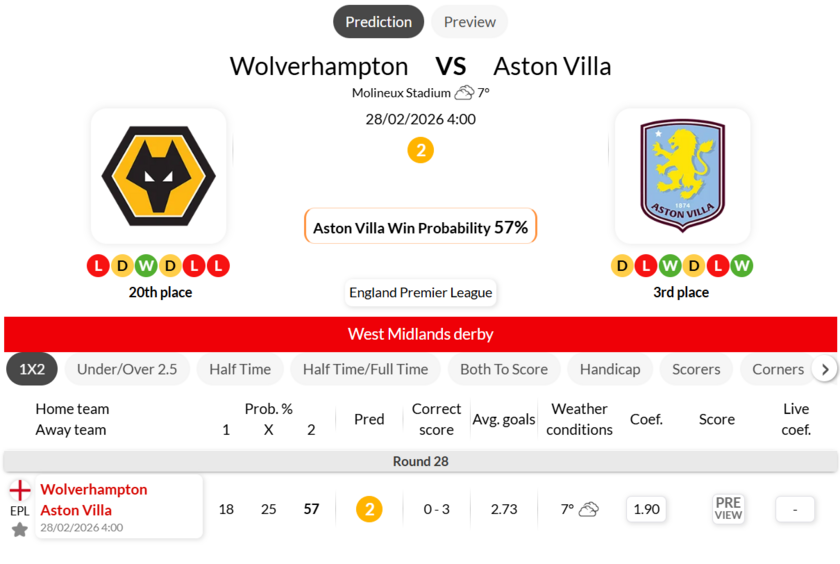The image size is (840, 564).
Task: Click the PRE VIEW score icon
Action: [x=728, y=509]
